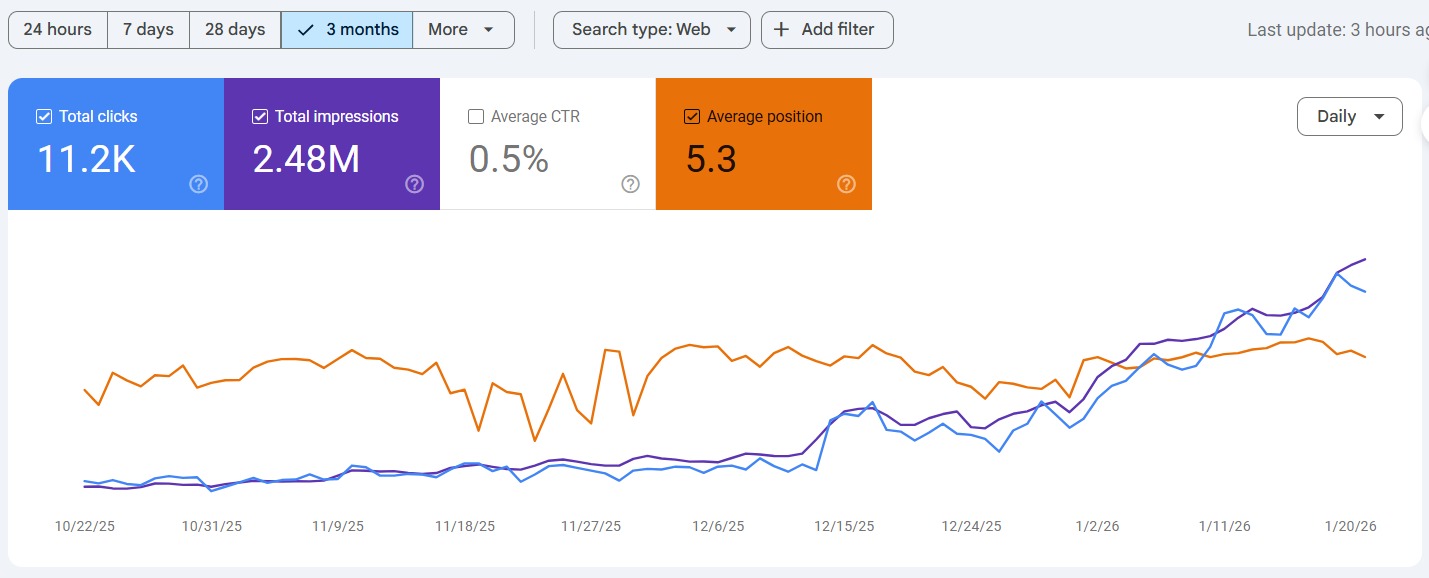Click help icon on Average position card
Screen dimensions: 1429x578
[x=846, y=184]
